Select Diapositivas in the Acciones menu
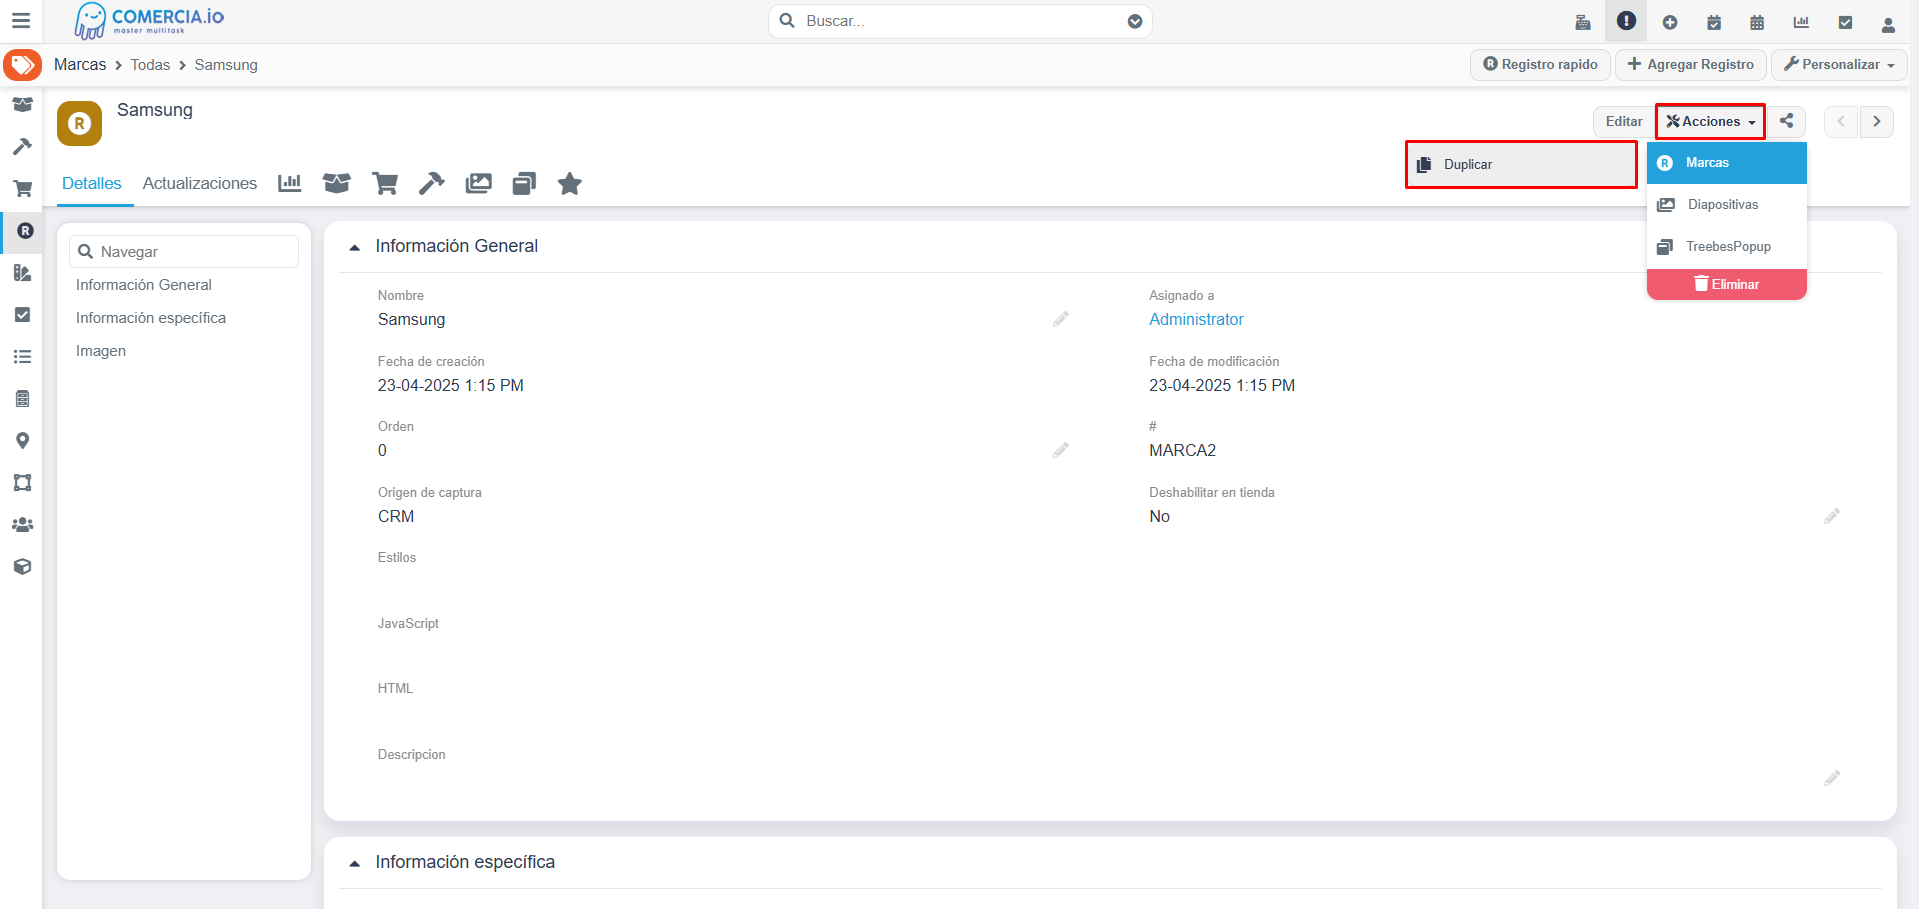Screen dimensions: 1919x909 [1727, 205]
